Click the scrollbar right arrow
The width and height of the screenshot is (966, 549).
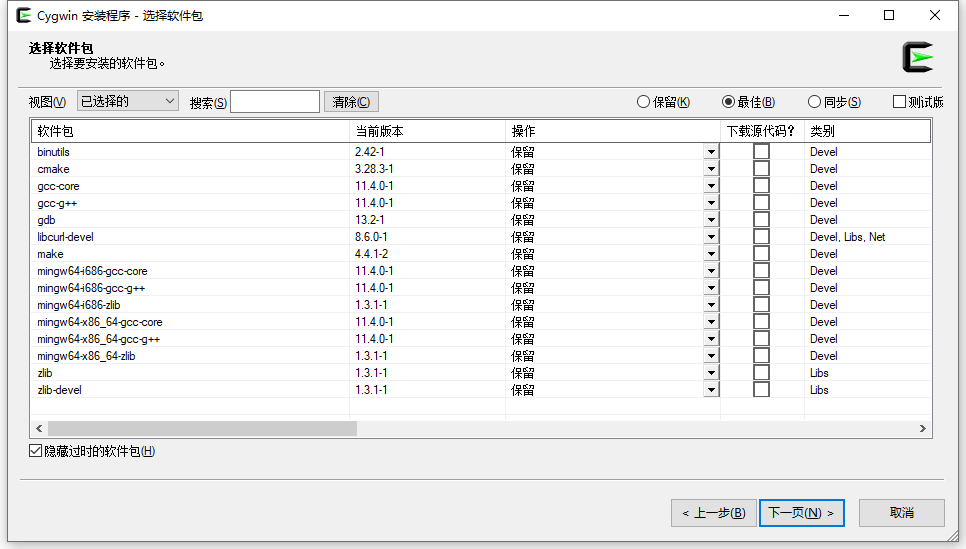point(922,428)
